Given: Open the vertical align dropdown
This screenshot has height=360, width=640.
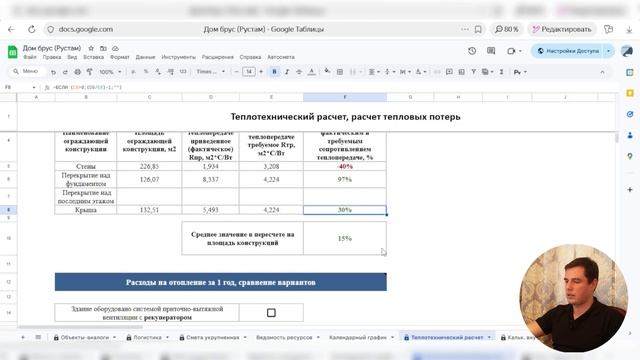Looking at the screenshot, I should pos(390,72).
